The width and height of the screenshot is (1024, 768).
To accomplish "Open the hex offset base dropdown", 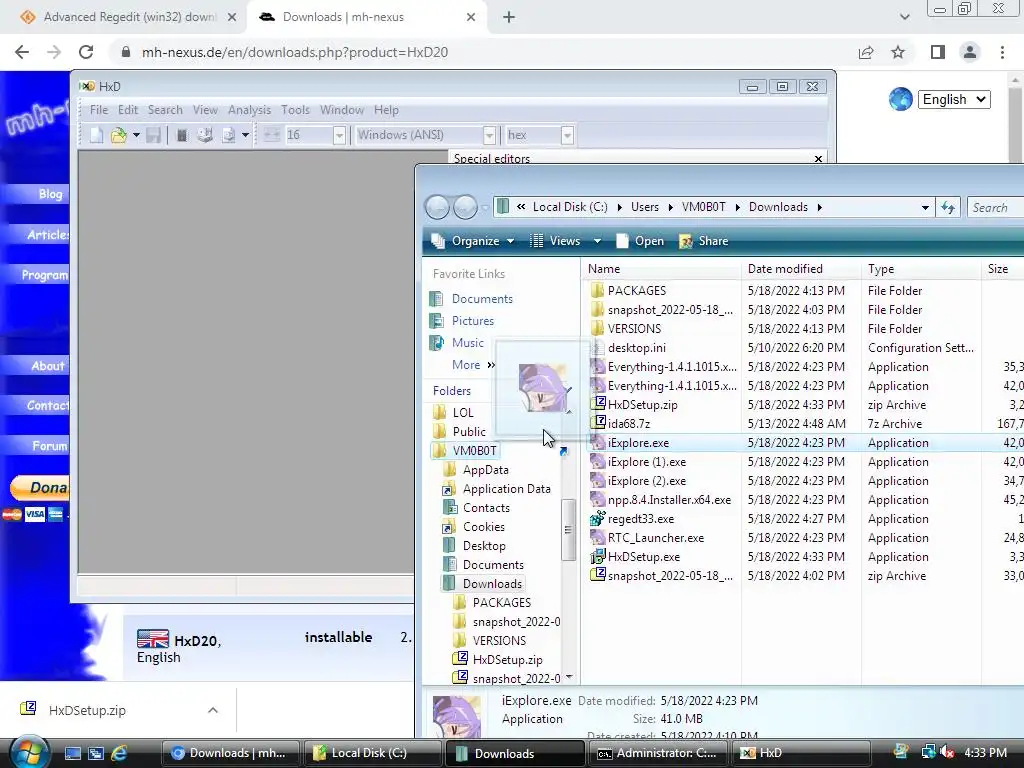I will [567, 135].
